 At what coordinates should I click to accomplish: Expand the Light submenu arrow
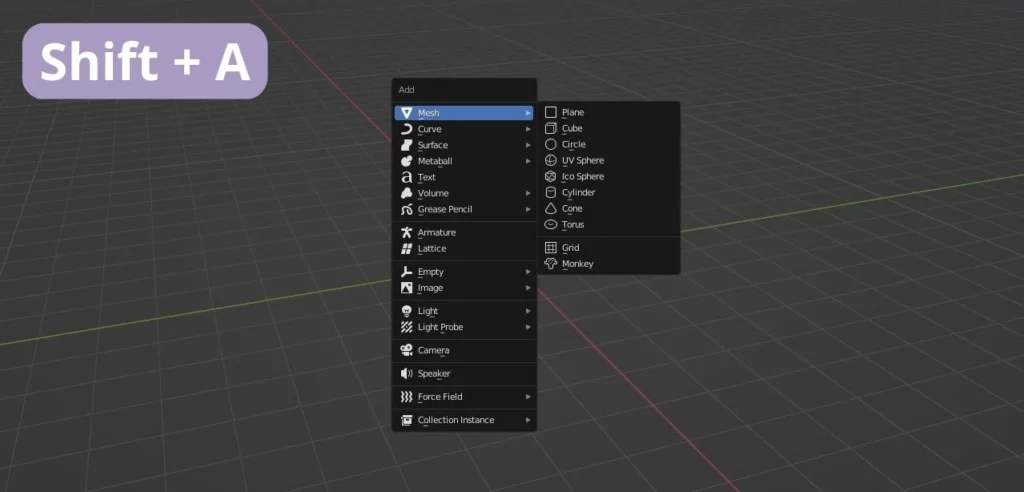528,311
